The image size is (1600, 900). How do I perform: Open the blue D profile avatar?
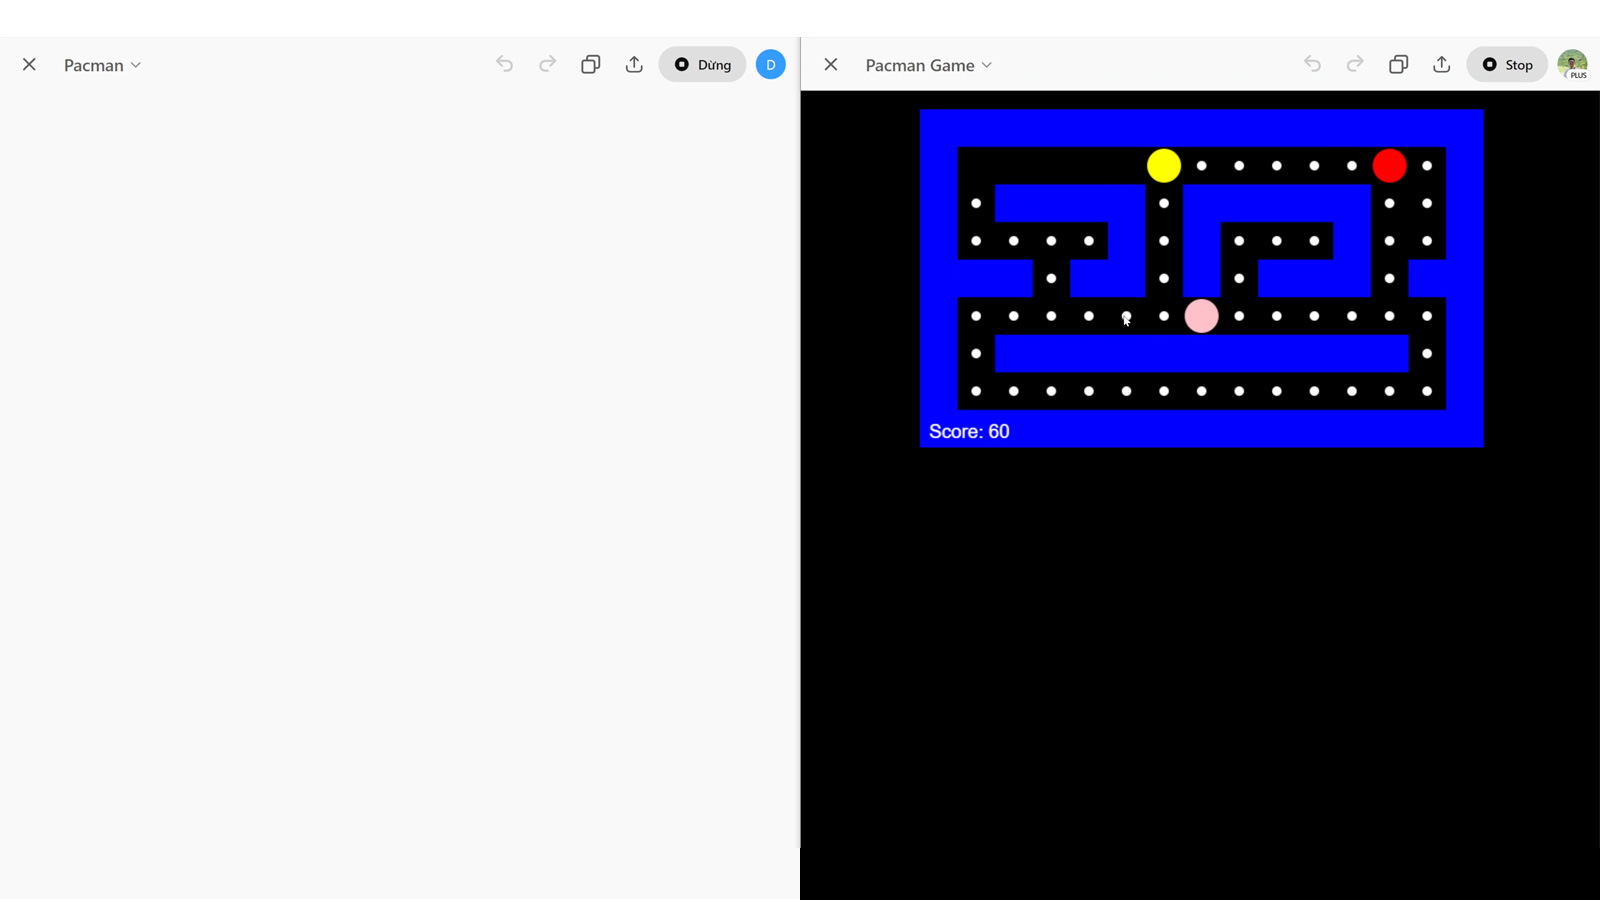771,65
